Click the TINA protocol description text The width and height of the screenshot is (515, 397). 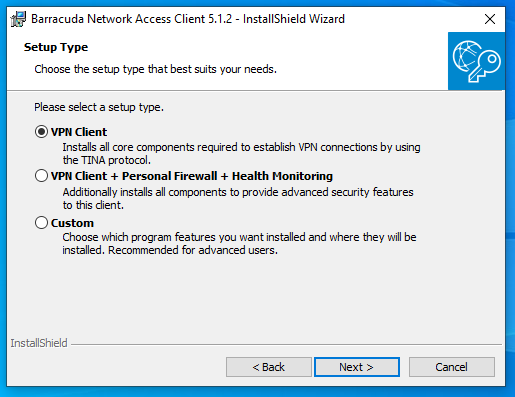tap(241, 154)
